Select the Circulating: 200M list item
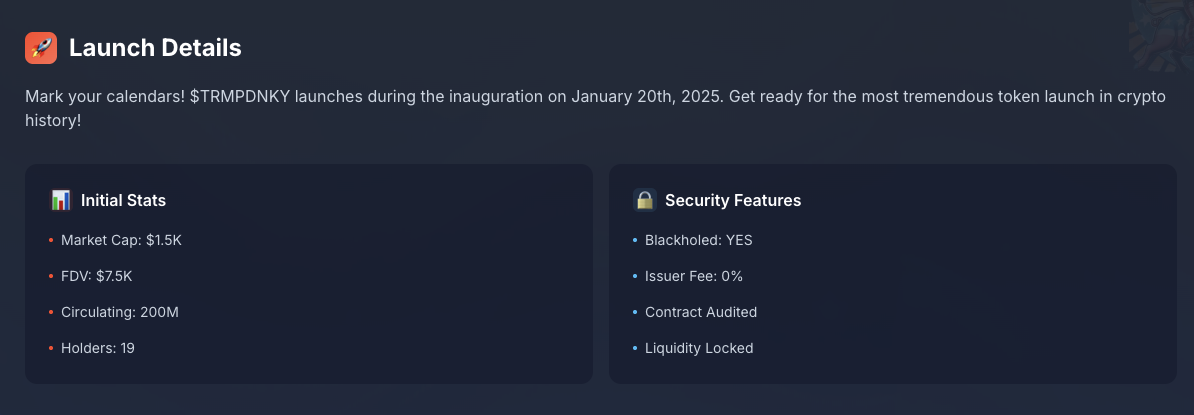Screen dimensions: 1194x415 click(120, 312)
